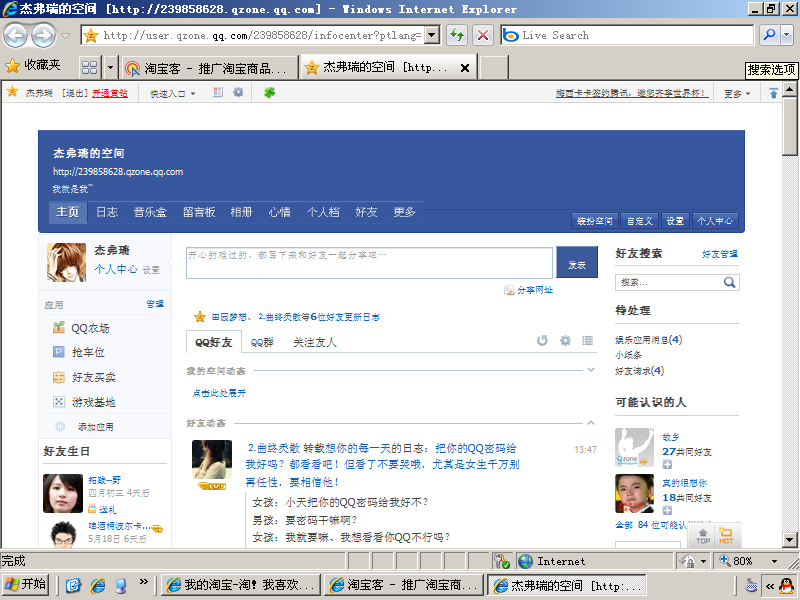Image resolution: width=800 pixels, height=600 pixels.
Task: Go back with the browser Back arrow
Action: pyautogui.click(x=16, y=36)
